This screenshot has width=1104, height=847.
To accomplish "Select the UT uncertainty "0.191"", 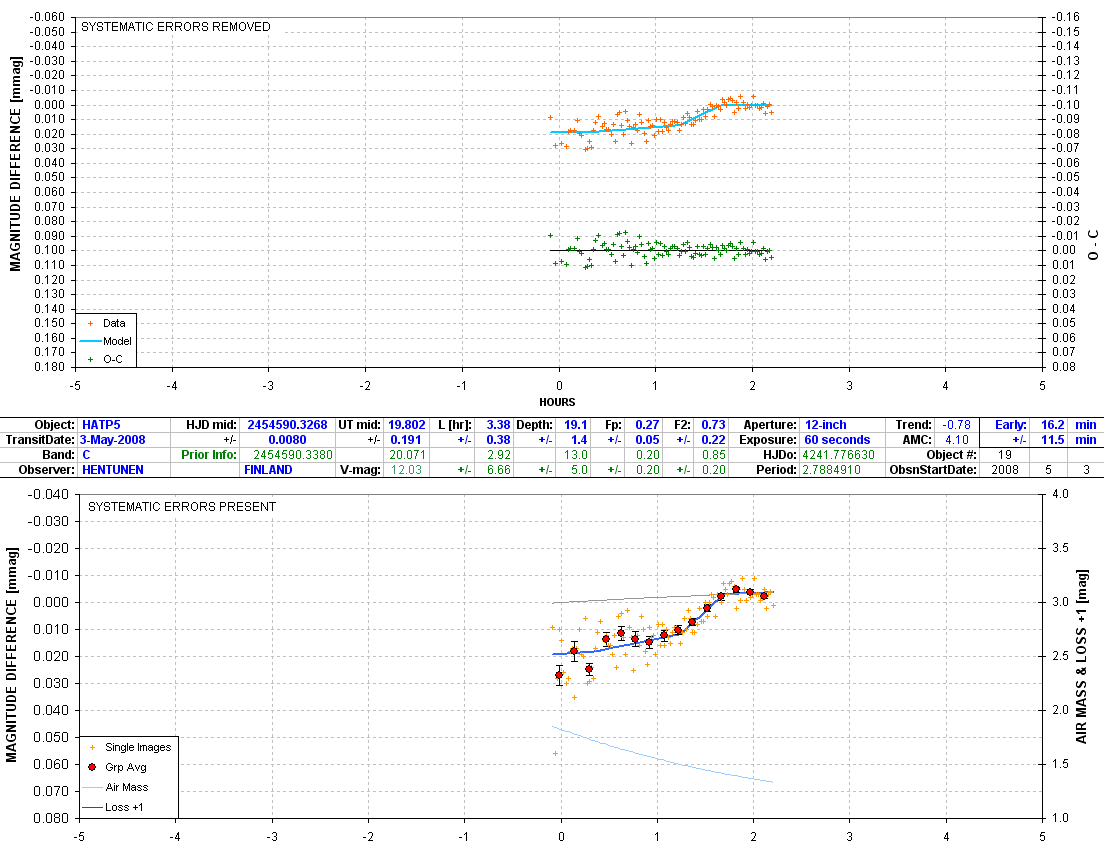I will (x=406, y=440).
